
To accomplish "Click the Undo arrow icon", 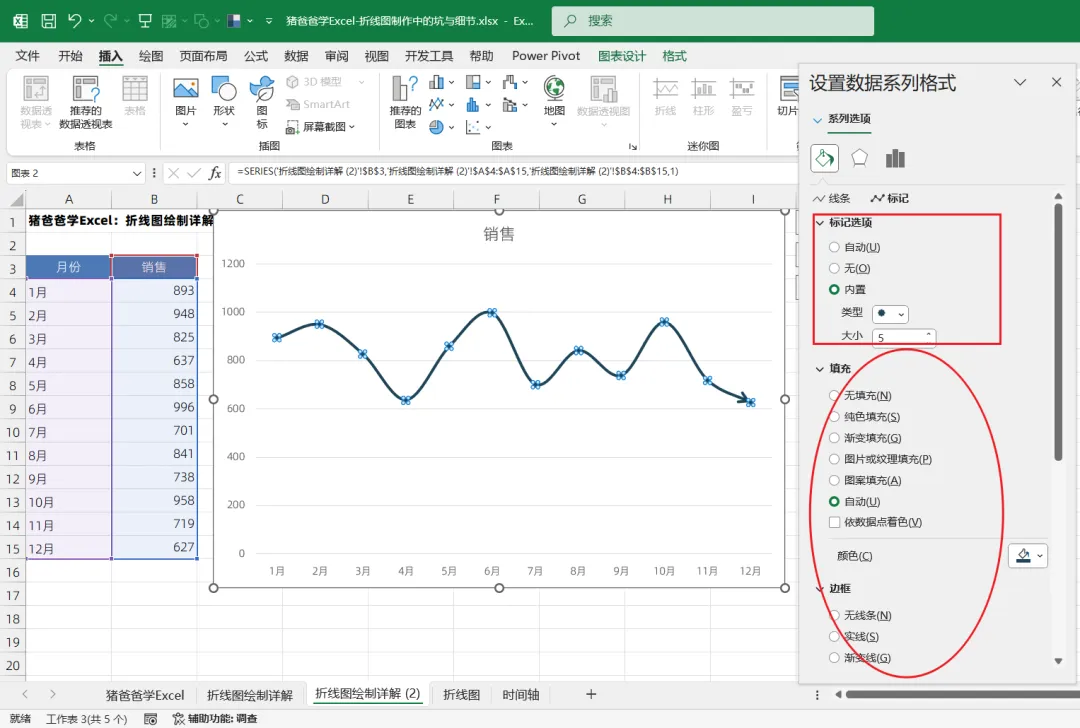I will 74,21.
